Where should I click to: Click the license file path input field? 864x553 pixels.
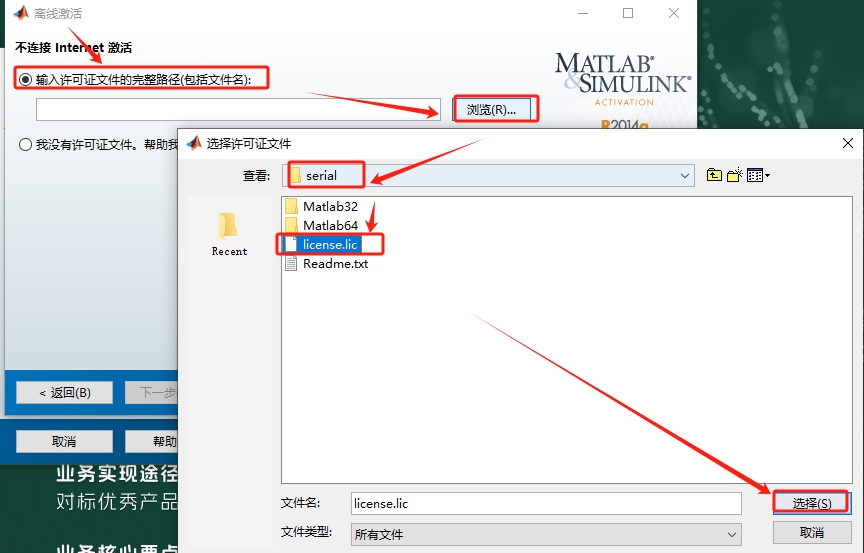pos(238,110)
